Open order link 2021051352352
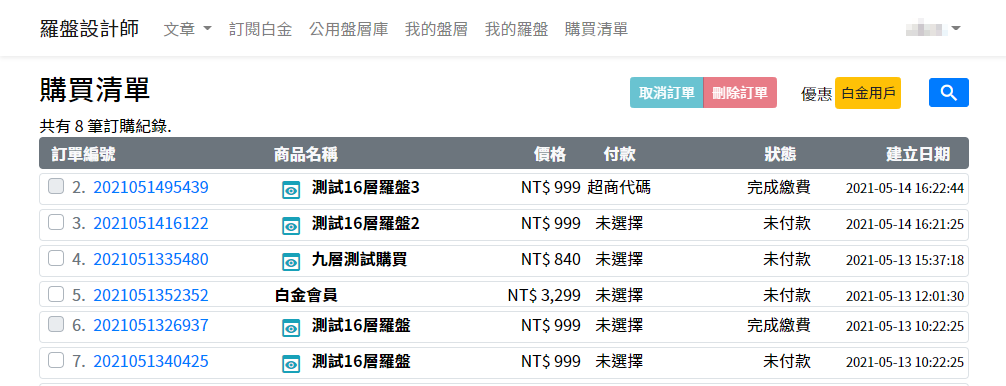The height and width of the screenshot is (386, 1006). tap(151, 295)
